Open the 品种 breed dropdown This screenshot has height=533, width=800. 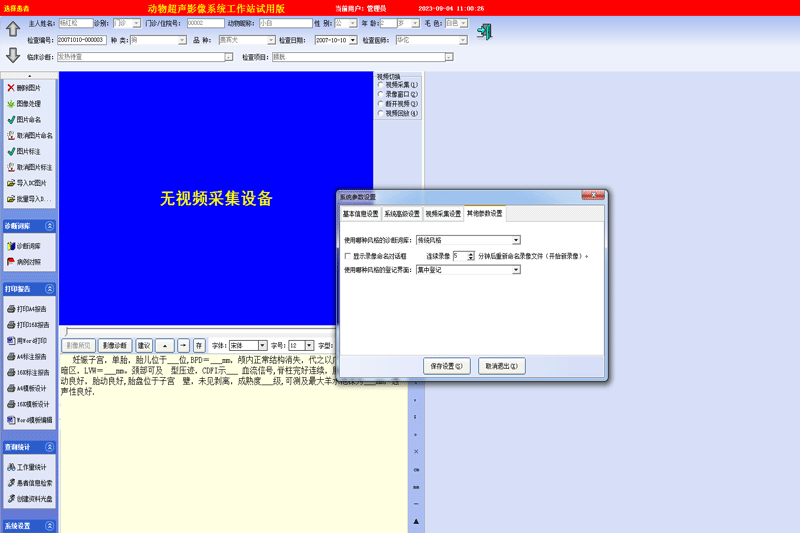[271, 40]
